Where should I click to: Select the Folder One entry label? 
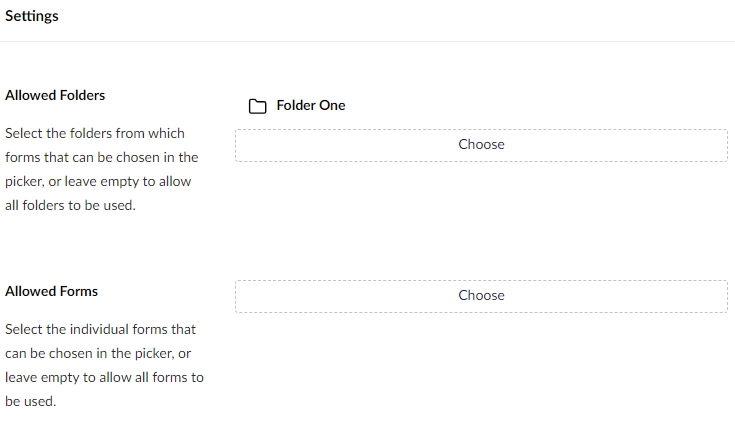310,105
